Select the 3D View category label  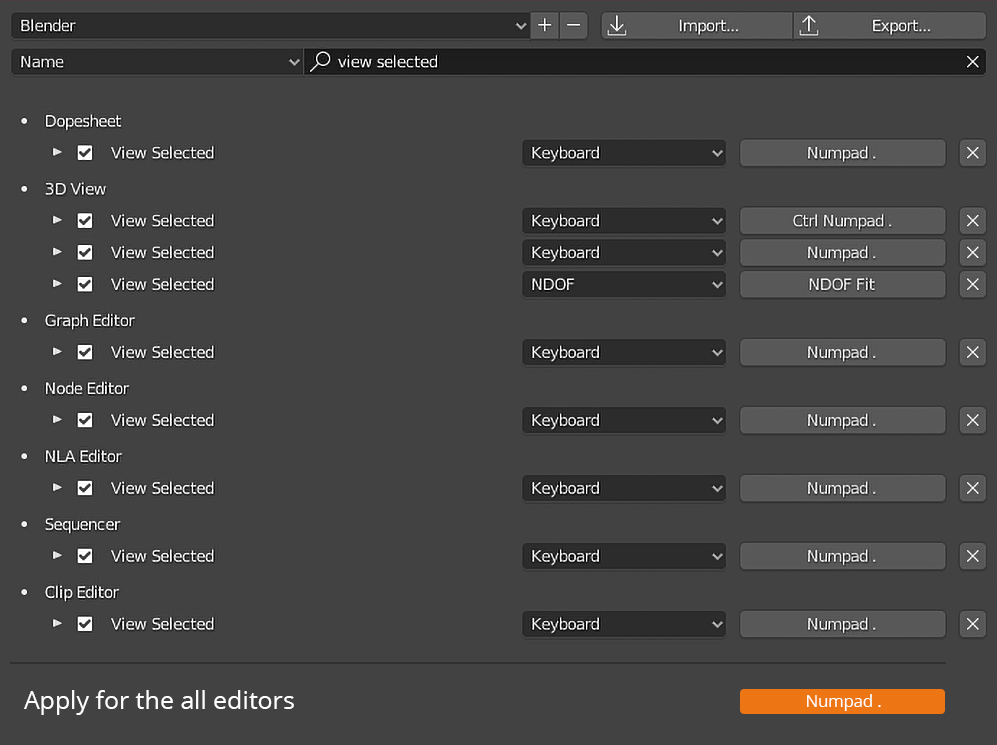click(x=75, y=189)
